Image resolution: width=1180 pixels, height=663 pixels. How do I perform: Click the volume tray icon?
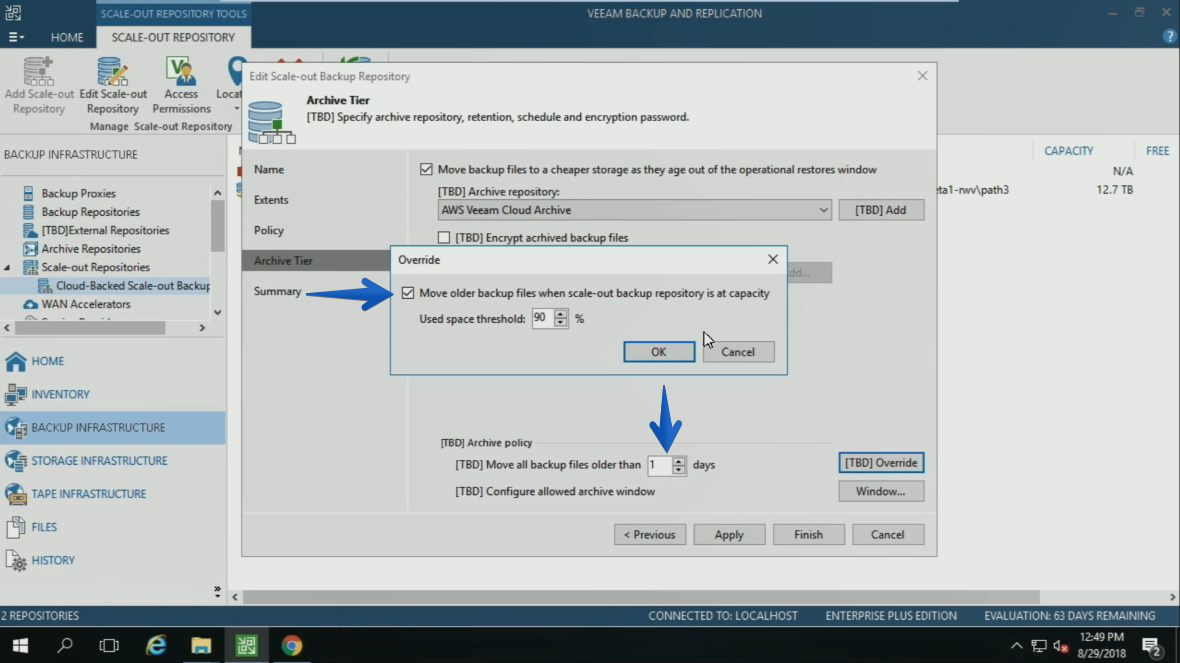coord(1061,646)
